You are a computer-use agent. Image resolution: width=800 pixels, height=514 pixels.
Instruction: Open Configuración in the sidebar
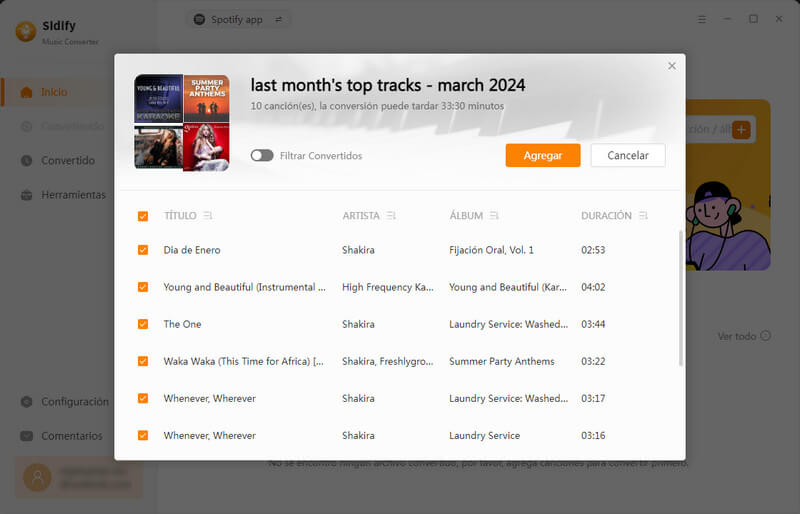(75, 402)
